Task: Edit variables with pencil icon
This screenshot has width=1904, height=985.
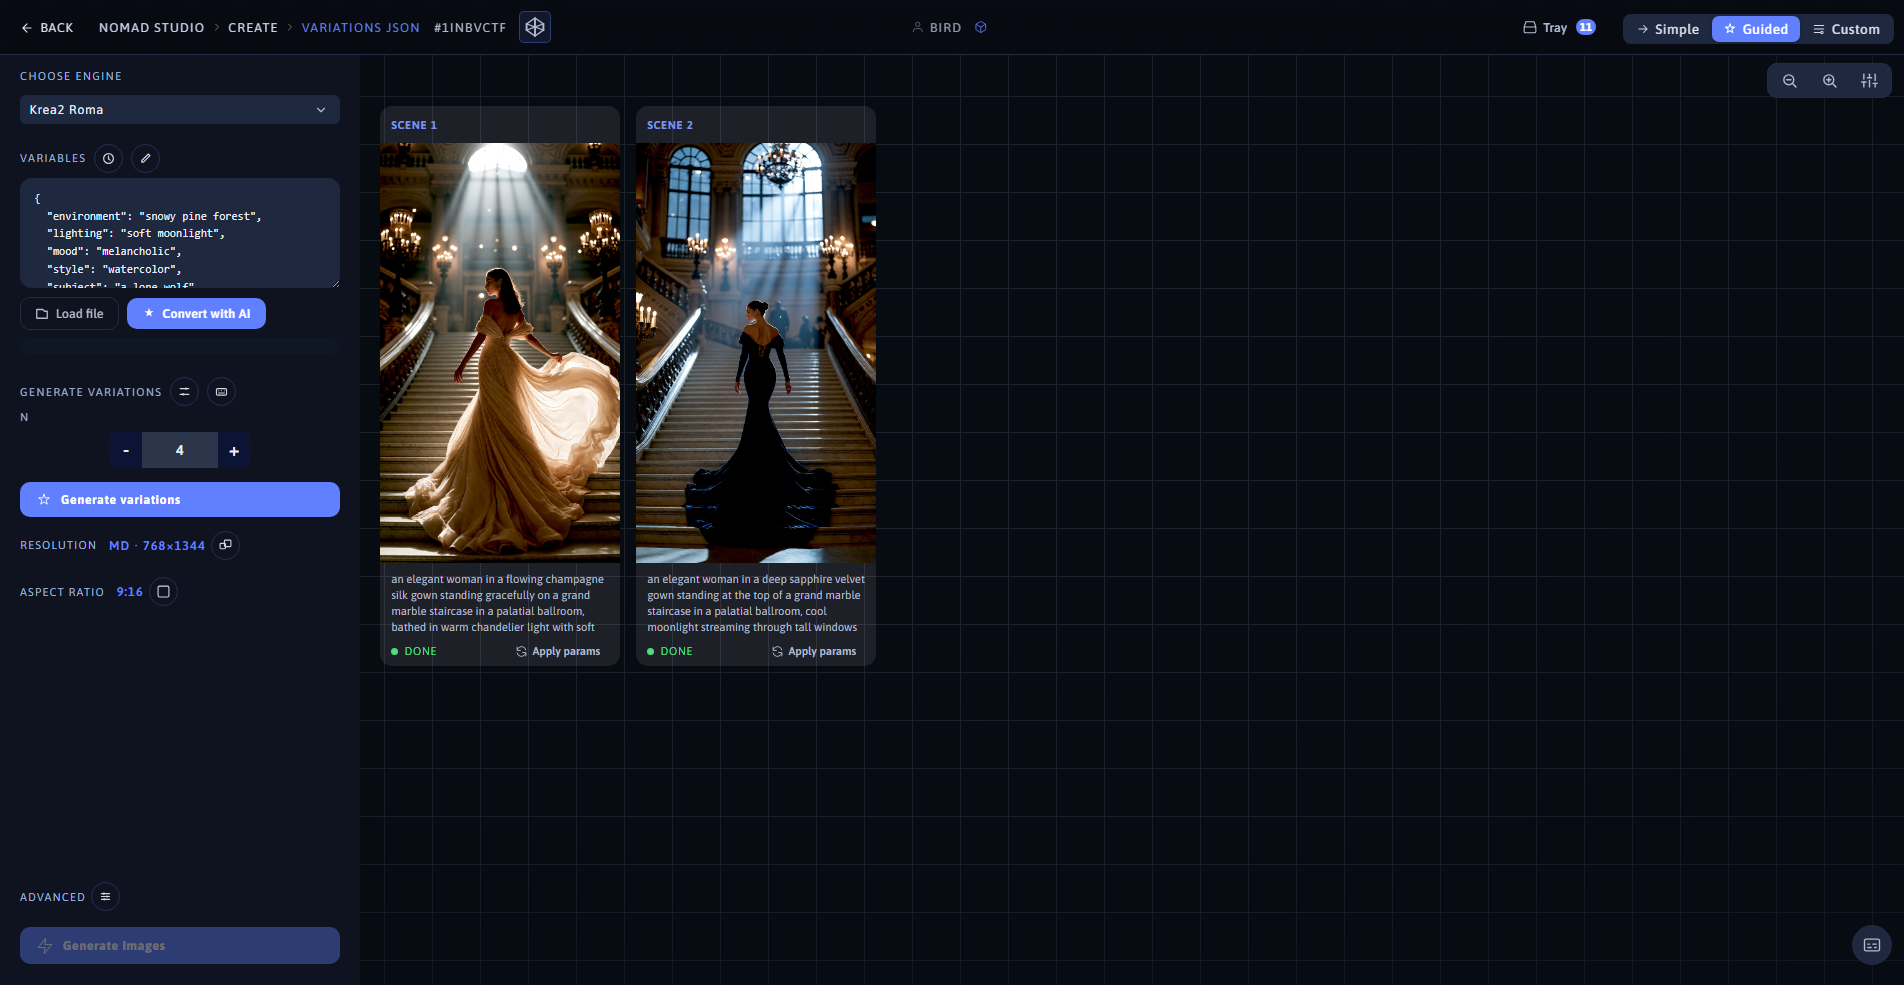Action: pos(146,158)
